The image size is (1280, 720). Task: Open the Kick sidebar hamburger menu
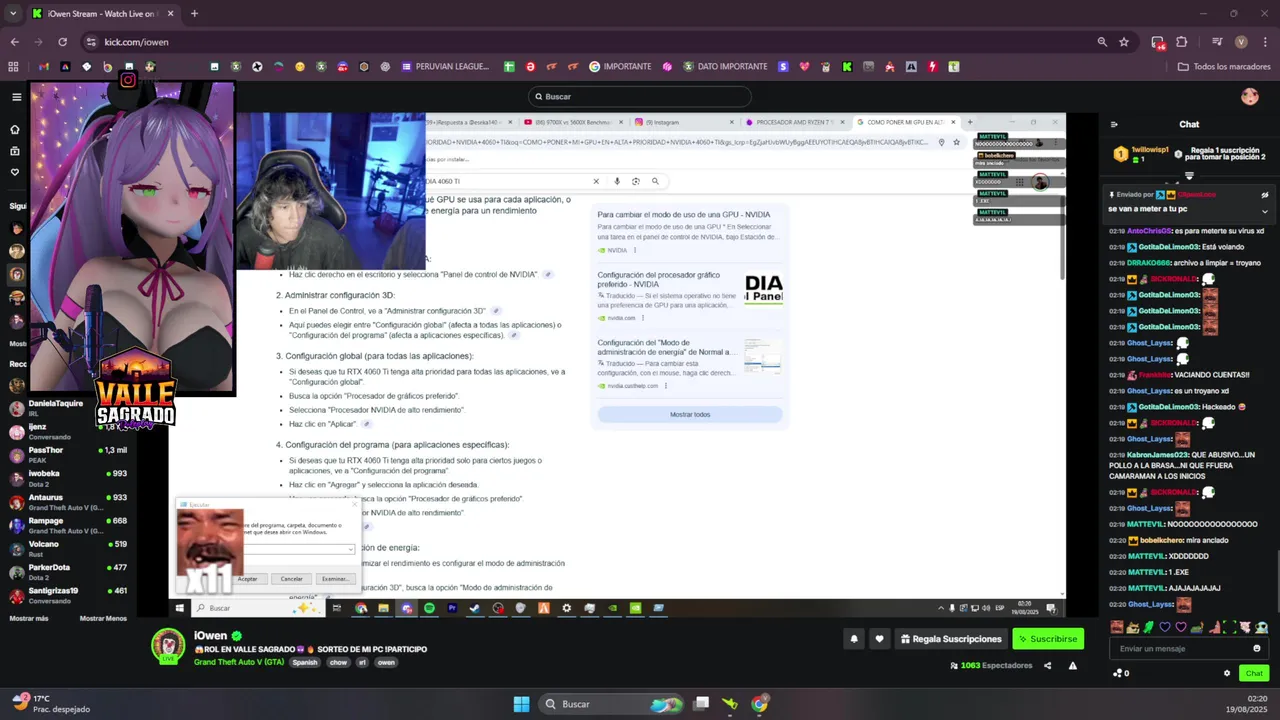[x=16, y=97]
